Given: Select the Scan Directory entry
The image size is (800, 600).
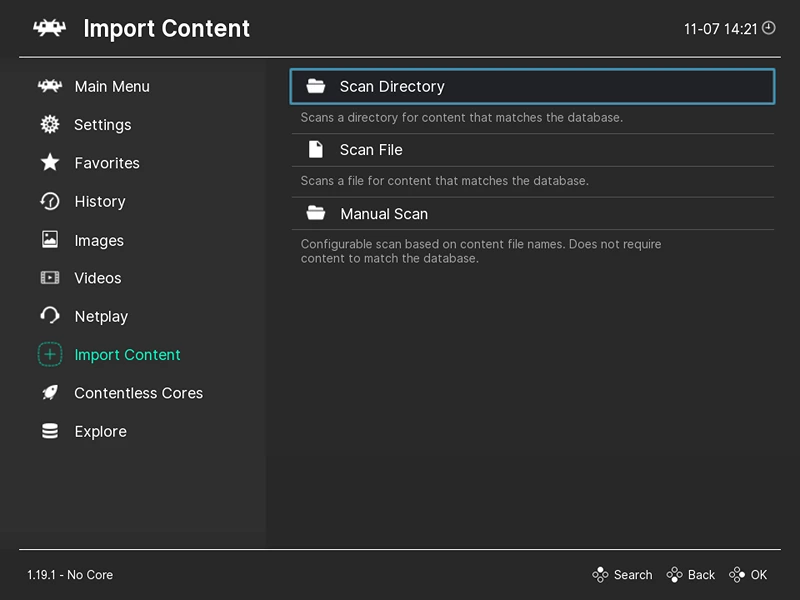Looking at the screenshot, I should 532,86.
